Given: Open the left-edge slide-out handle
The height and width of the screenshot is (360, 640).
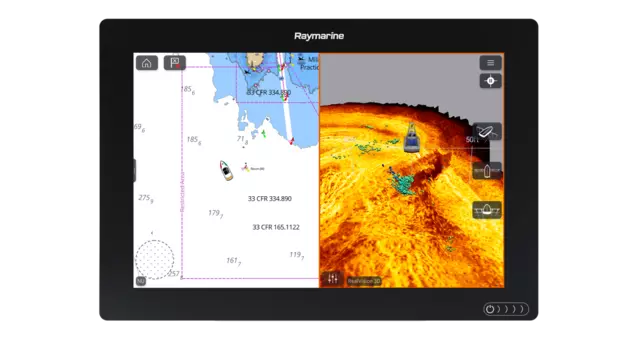Looking at the screenshot, I should click(x=135, y=170).
